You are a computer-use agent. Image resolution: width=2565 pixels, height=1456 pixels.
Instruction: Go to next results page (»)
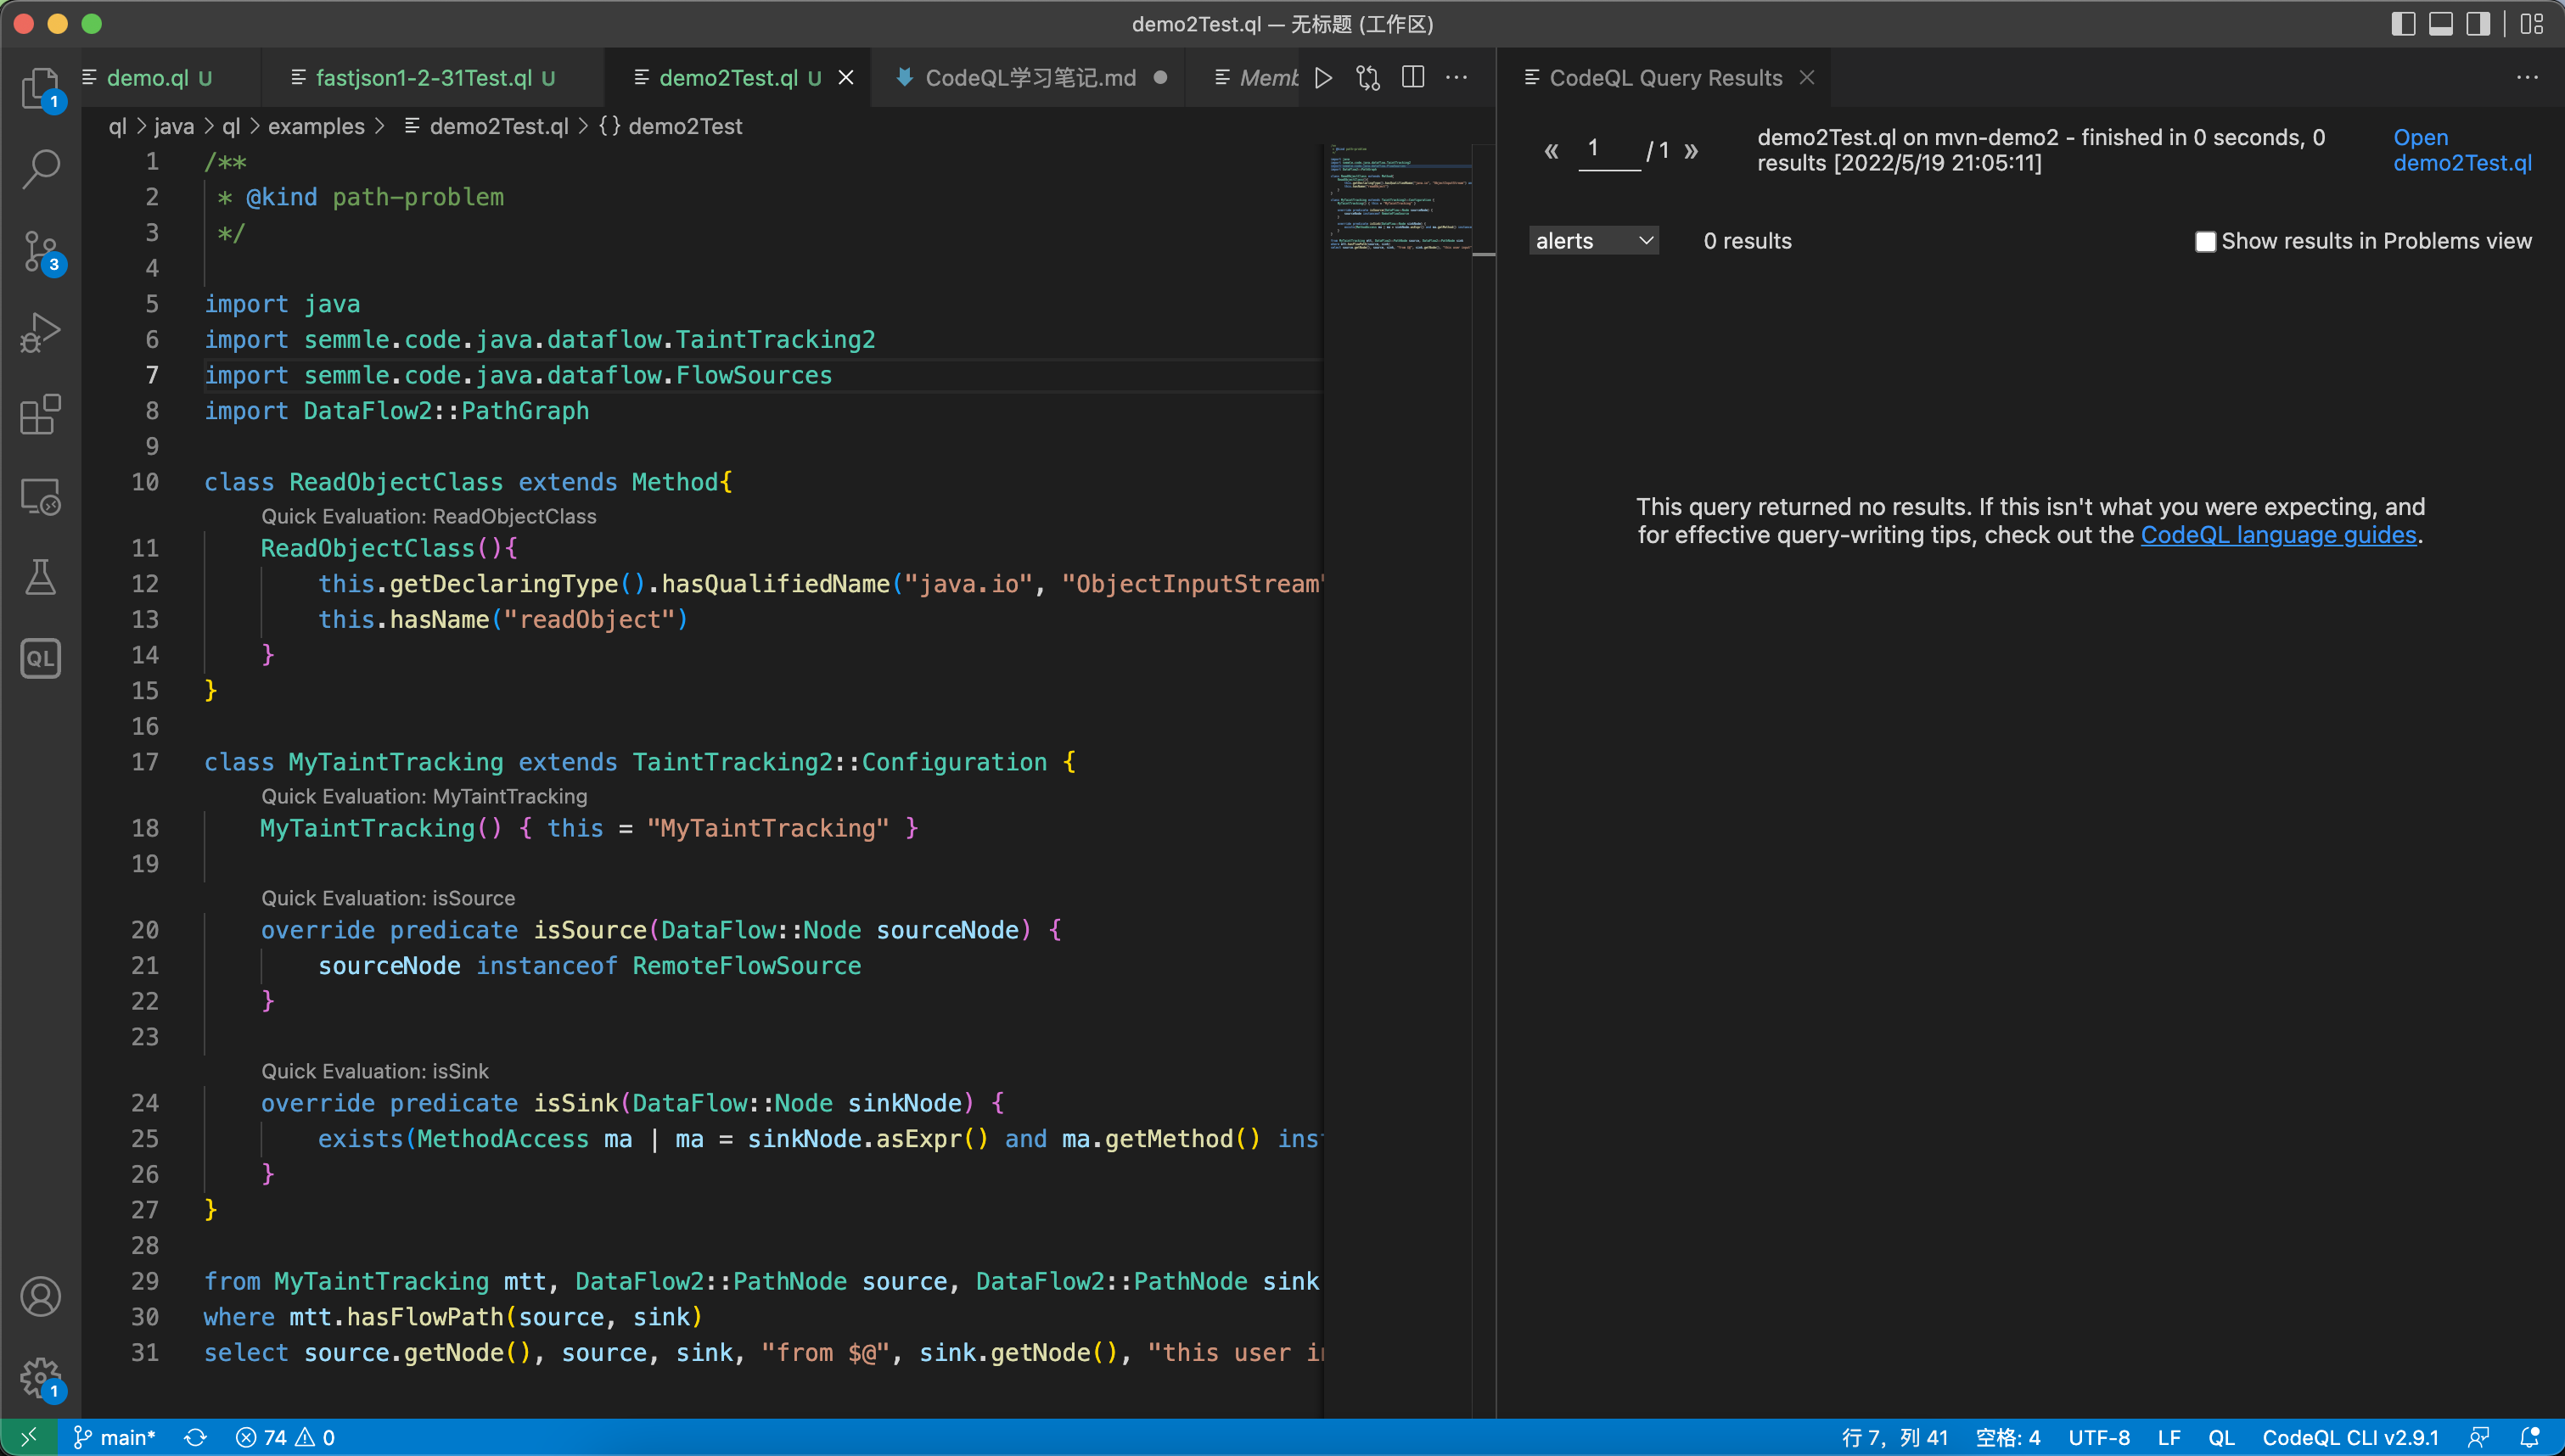tap(1691, 151)
